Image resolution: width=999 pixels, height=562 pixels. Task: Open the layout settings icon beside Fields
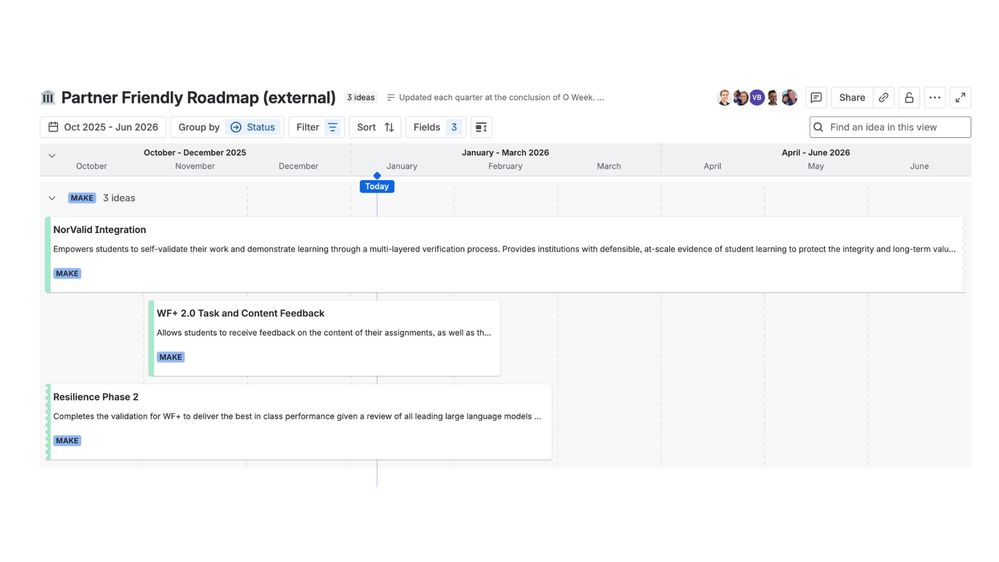[x=481, y=127]
